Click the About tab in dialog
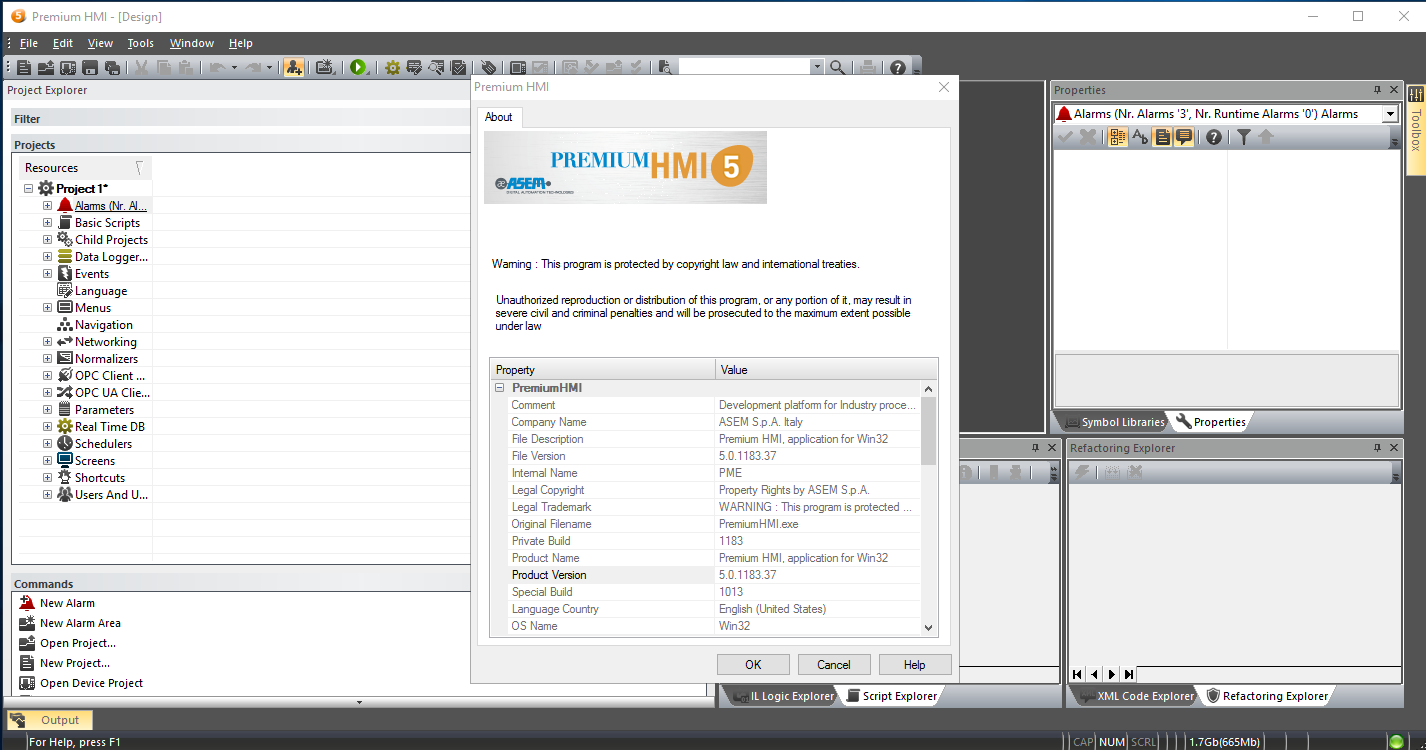This screenshot has width=1426, height=750. click(x=499, y=117)
